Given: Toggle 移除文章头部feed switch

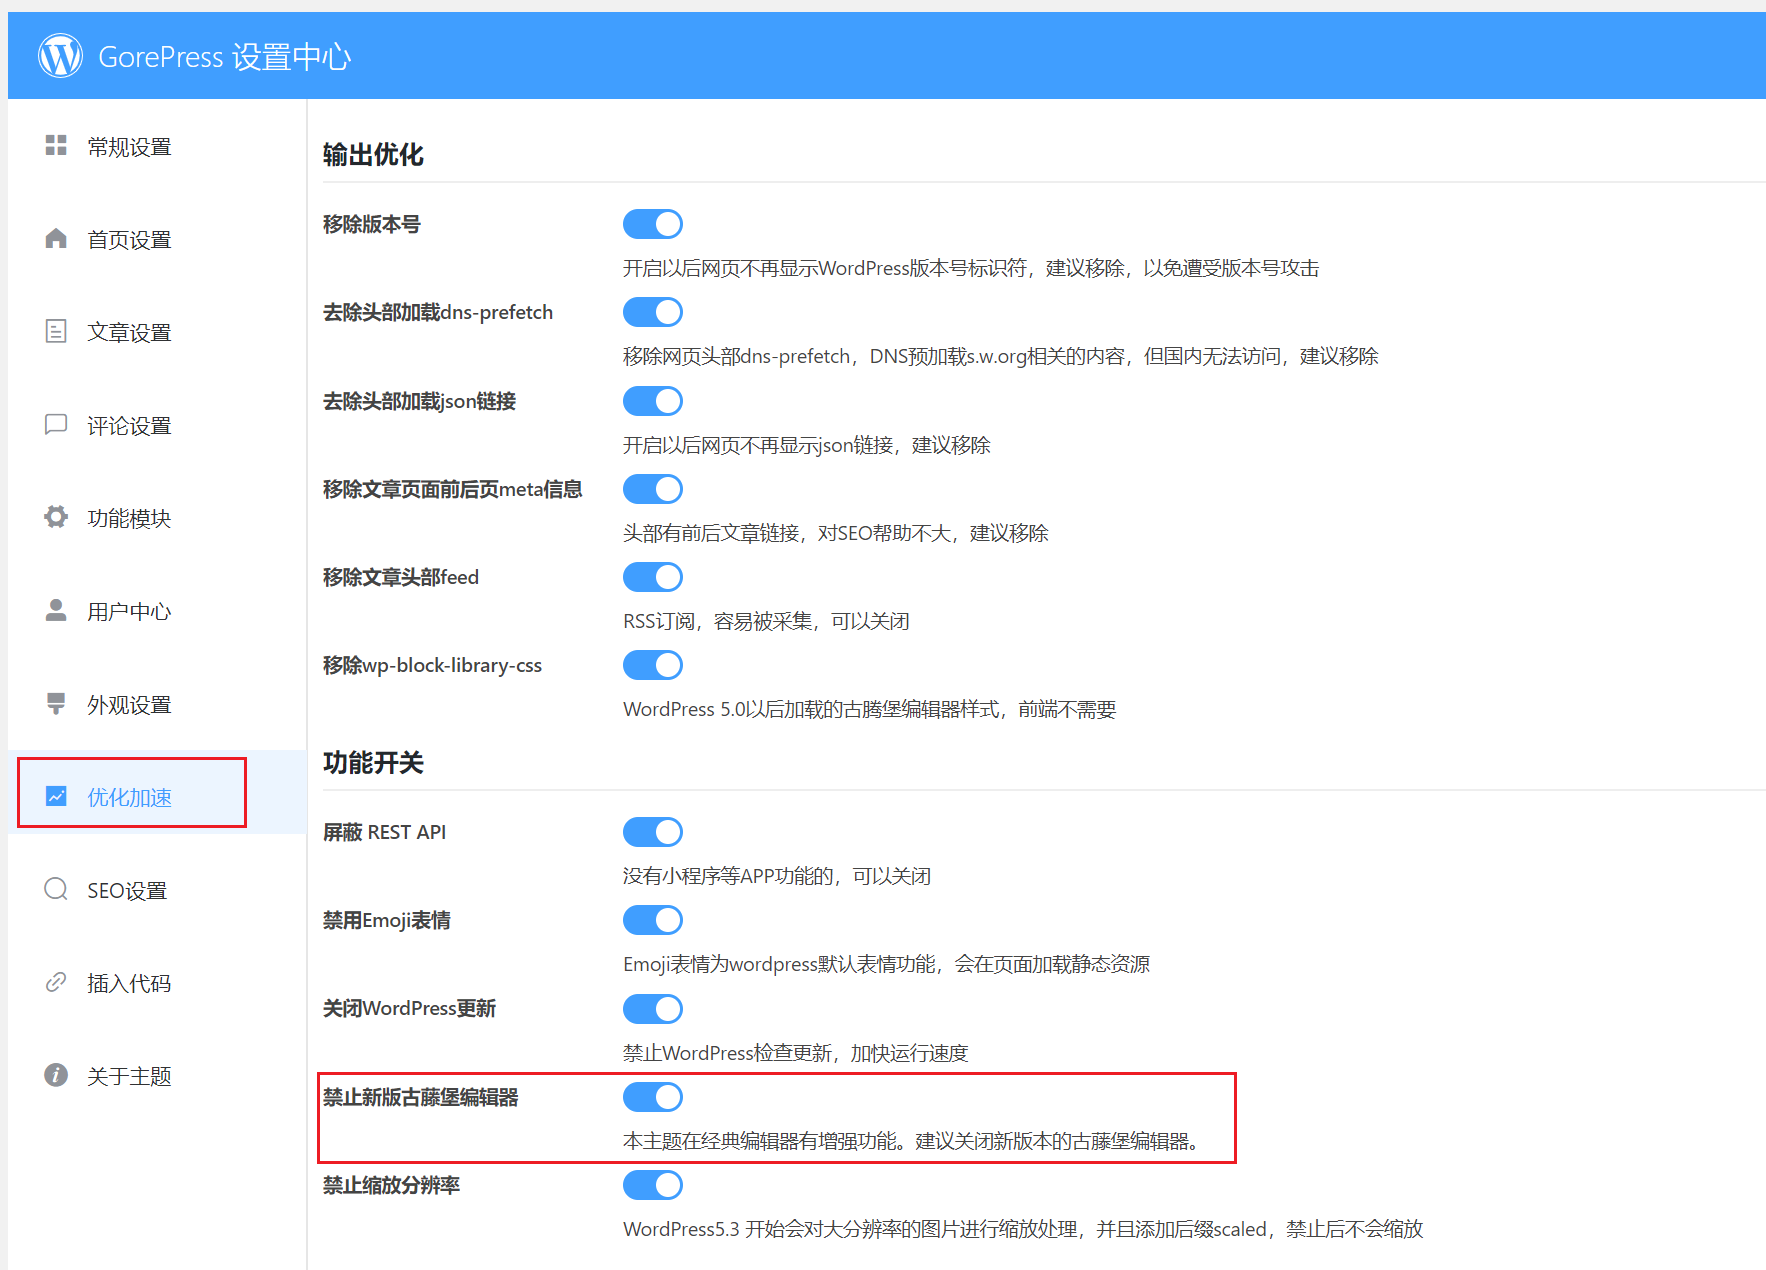Looking at the screenshot, I should pos(653,577).
